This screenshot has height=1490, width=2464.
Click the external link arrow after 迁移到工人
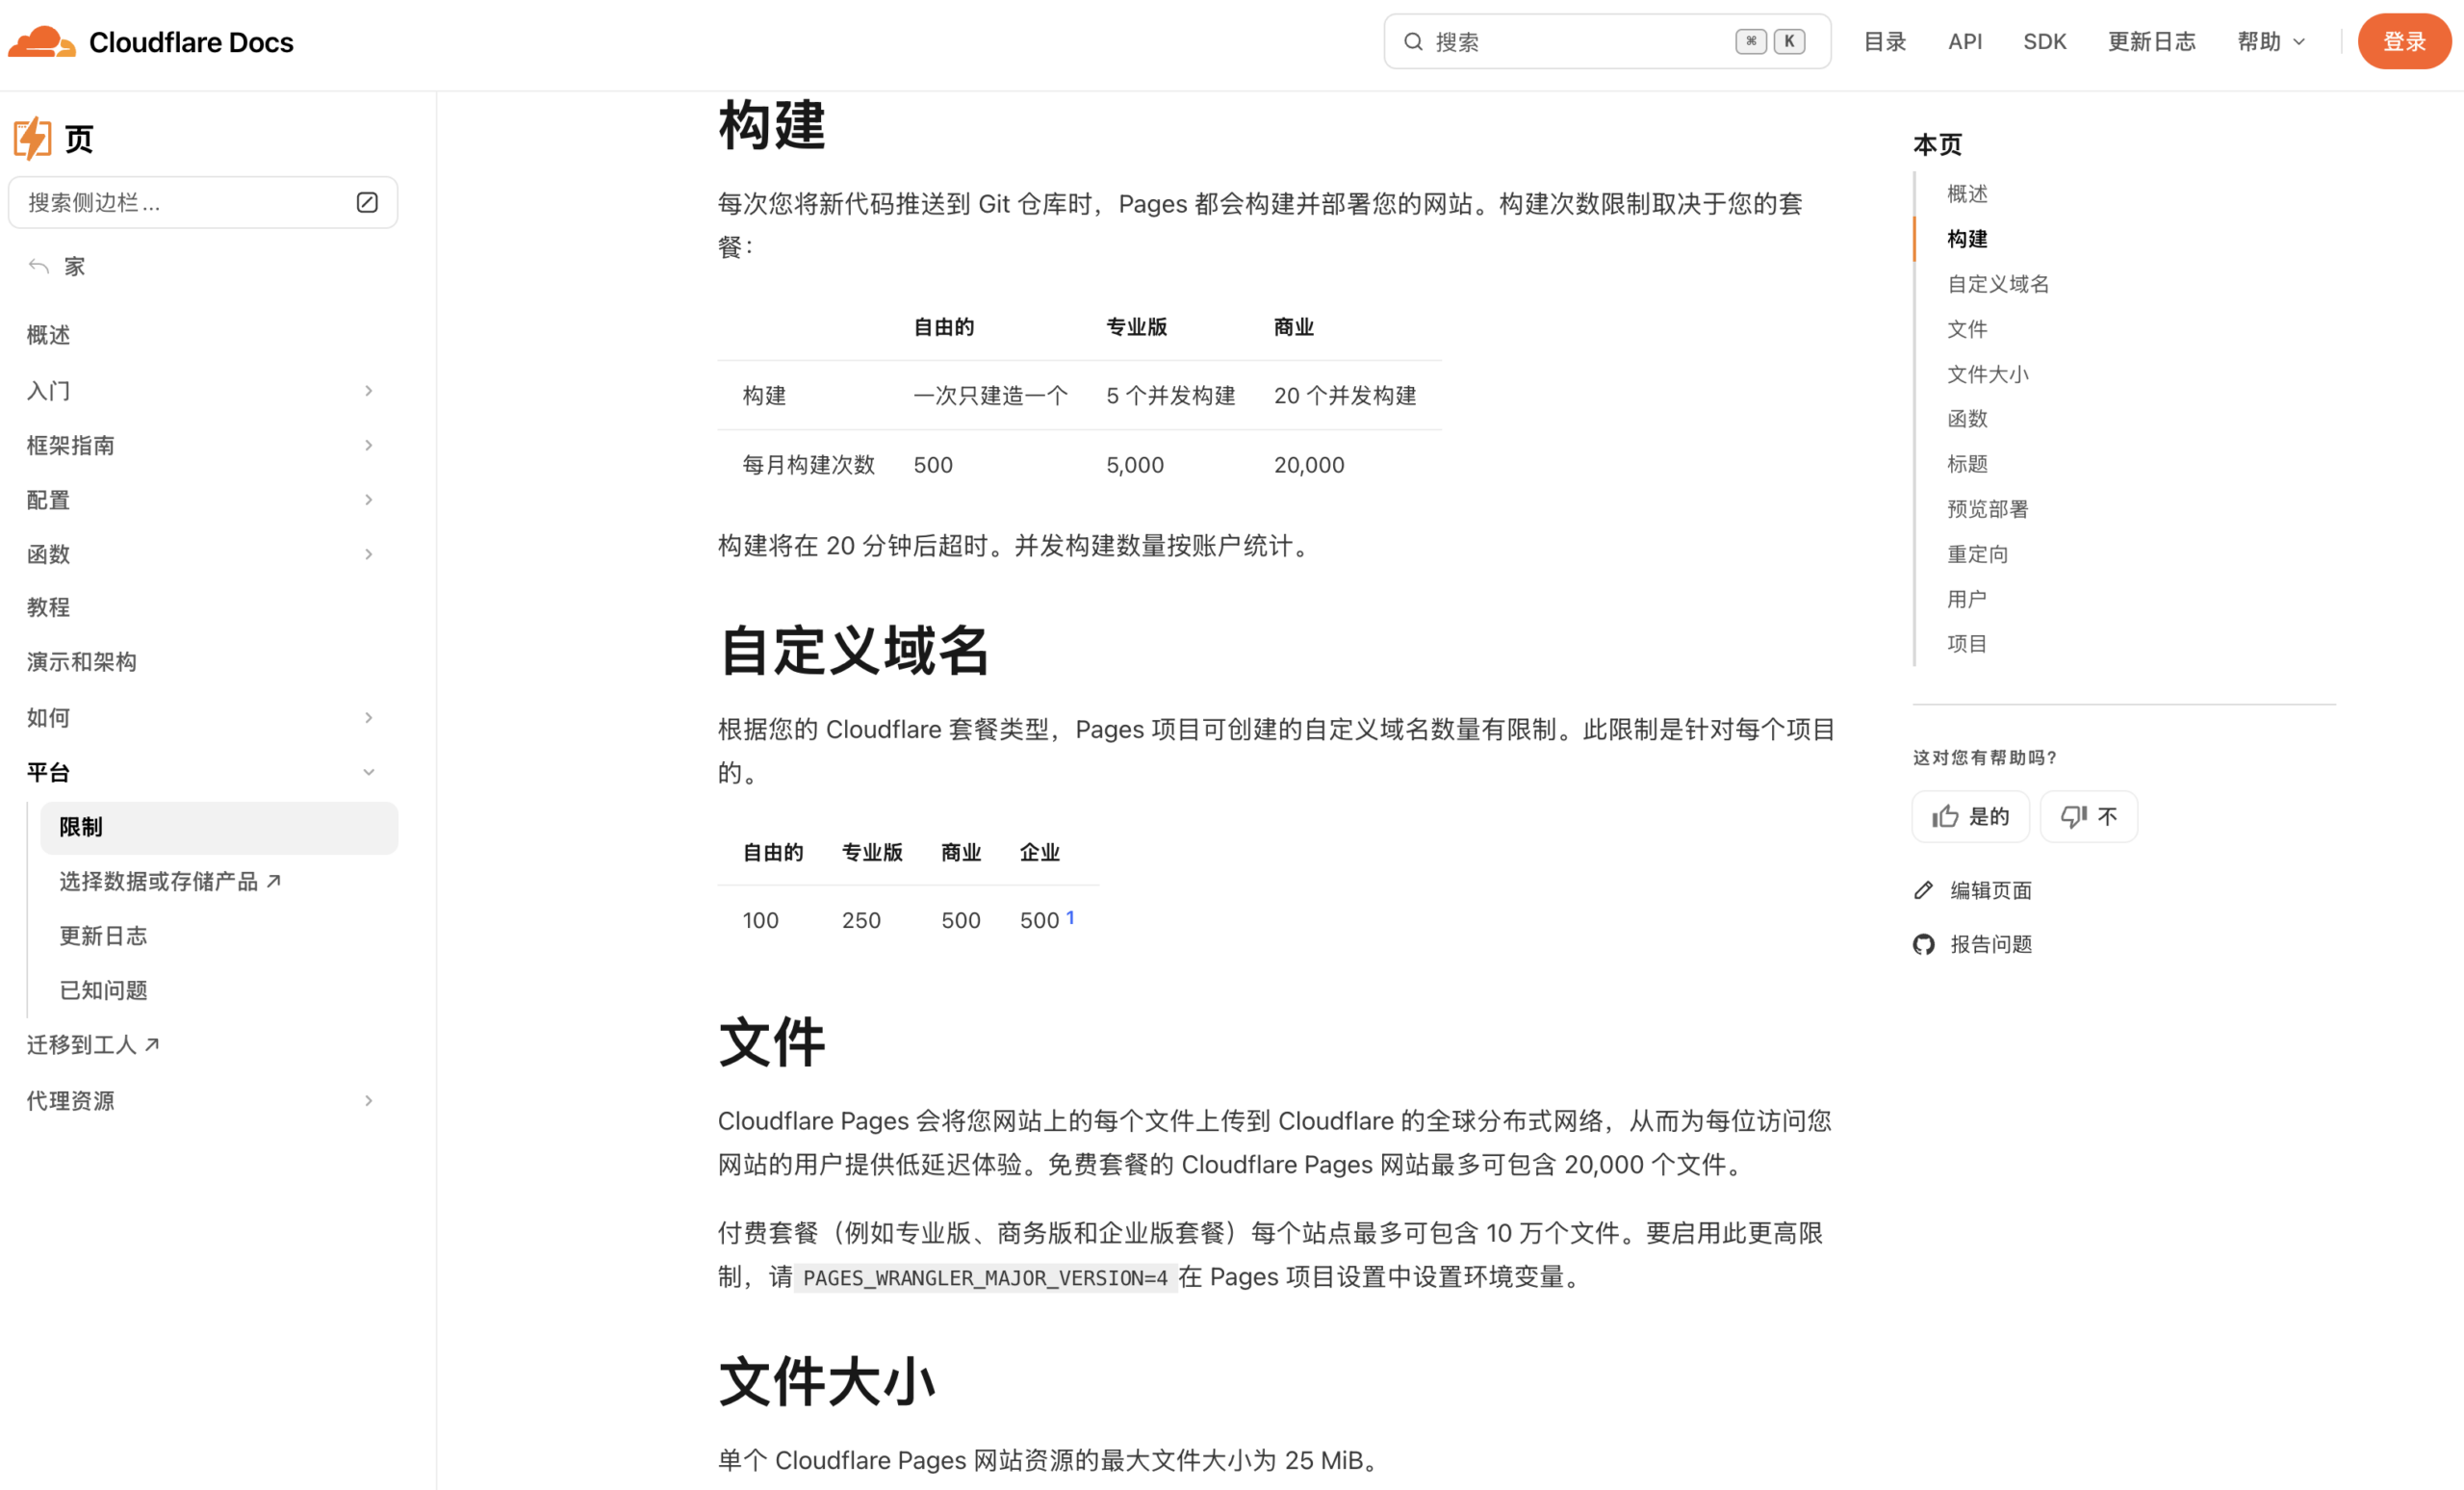[x=152, y=1045]
